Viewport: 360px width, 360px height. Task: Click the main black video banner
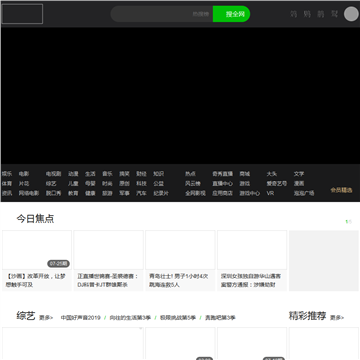(180, 96)
